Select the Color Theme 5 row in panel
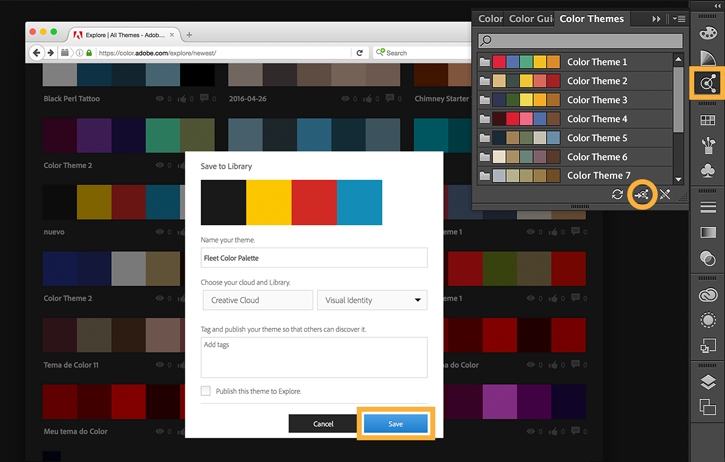Image resolution: width=725 pixels, height=462 pixels. pyautogui.click(x=575, y=138)
